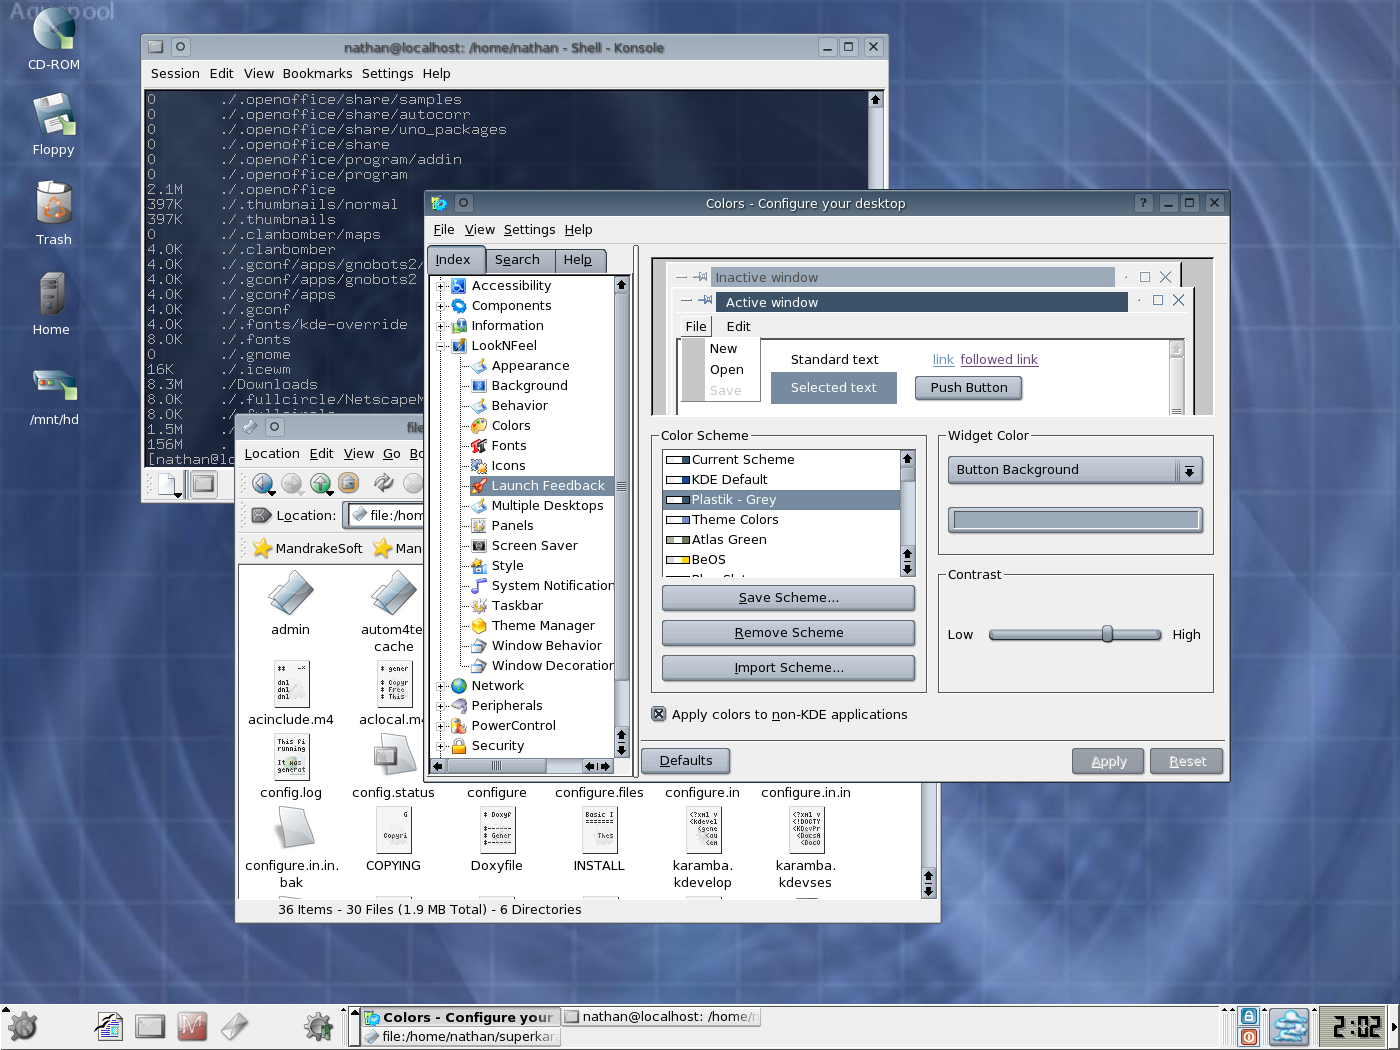Click the new session icon in Konsole
This screenshot has height=1050, width=1400.
coord(167,485)
